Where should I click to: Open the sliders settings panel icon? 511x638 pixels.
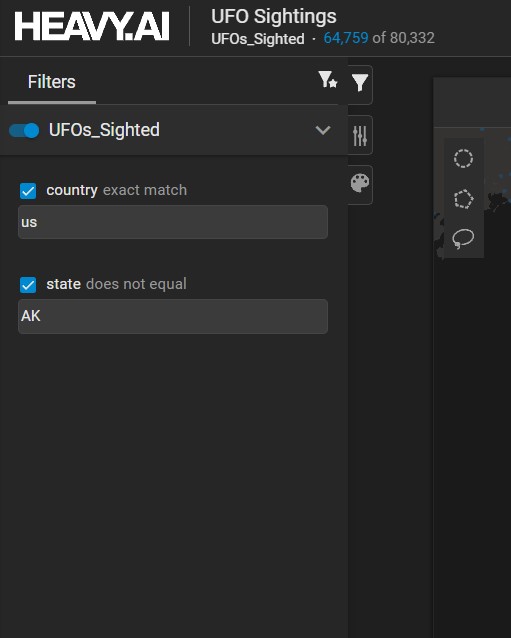(360, 135)
